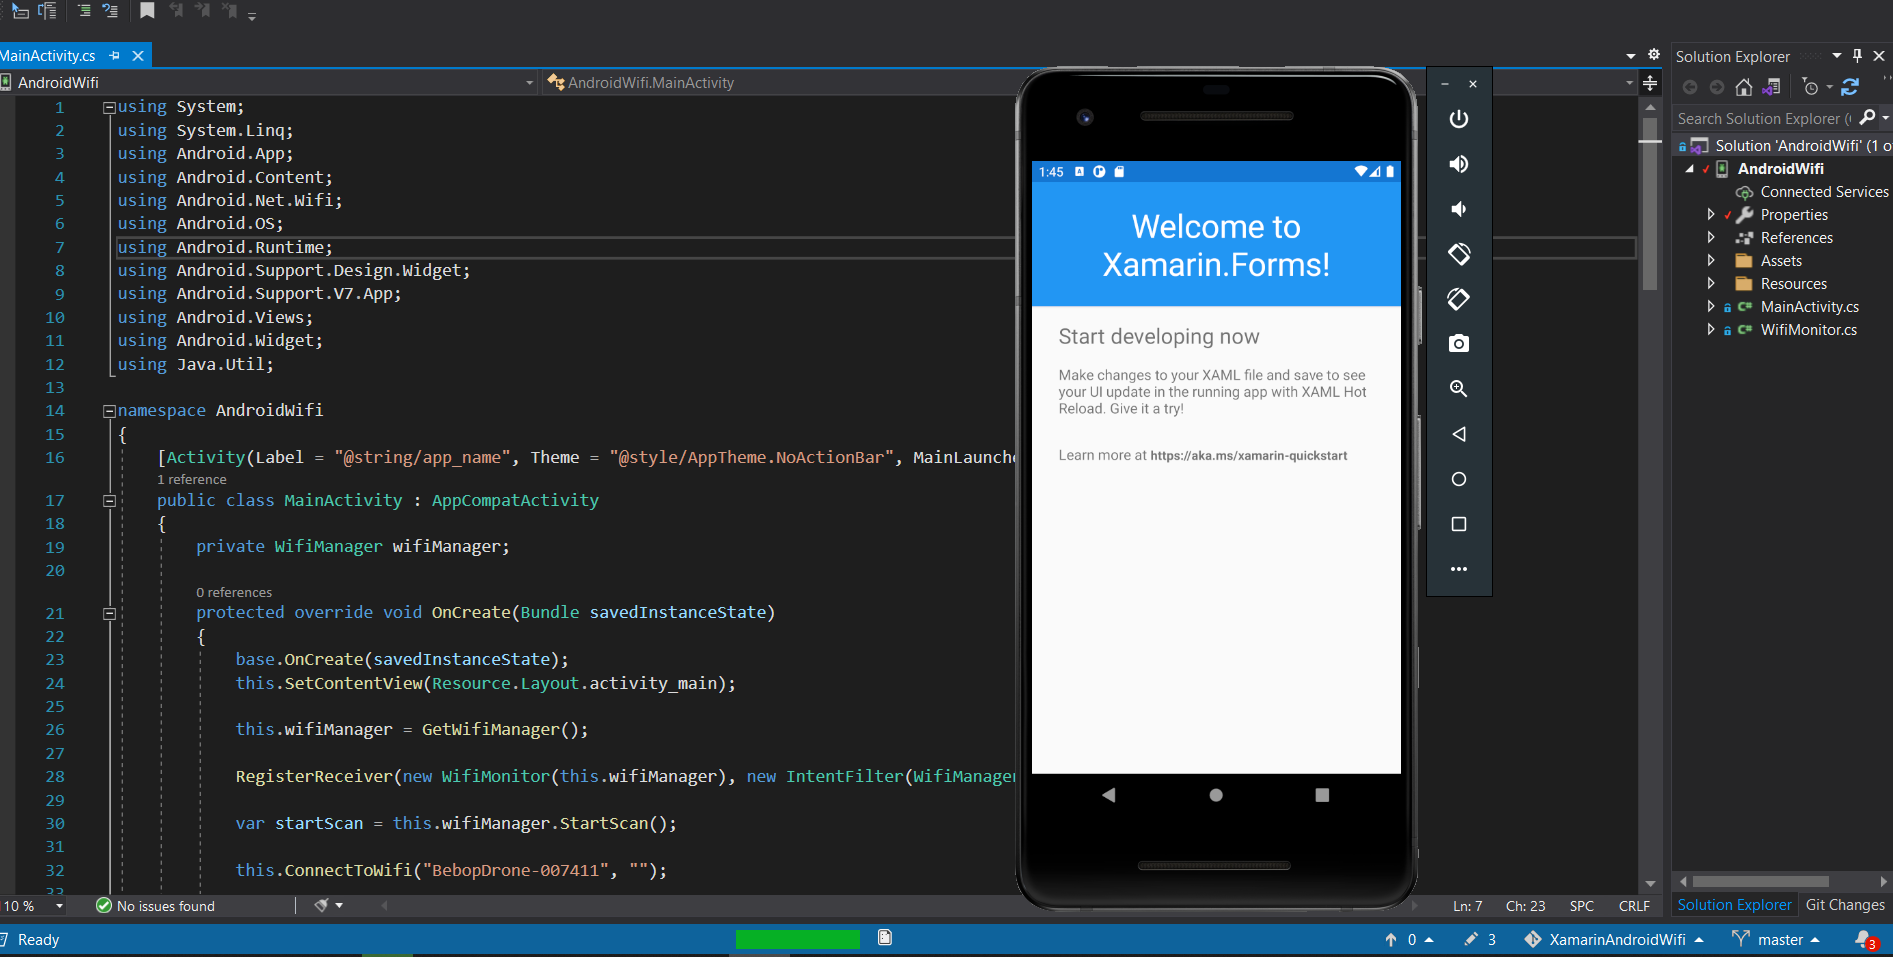
Task: Zoom into the emulator display
Action: pos(1459,389)
